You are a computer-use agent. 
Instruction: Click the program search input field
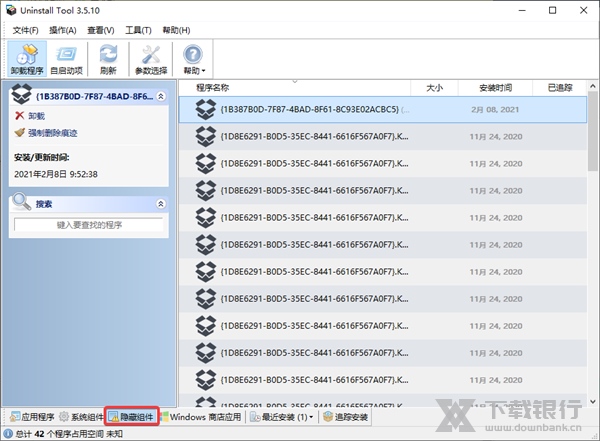point(89,226)
